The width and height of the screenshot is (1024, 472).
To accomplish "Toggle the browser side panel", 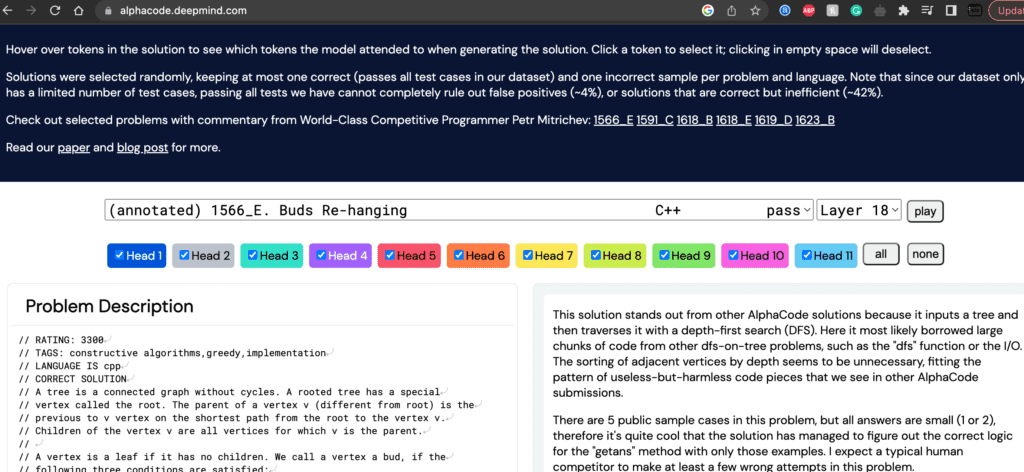I will [x=951, y=10].
